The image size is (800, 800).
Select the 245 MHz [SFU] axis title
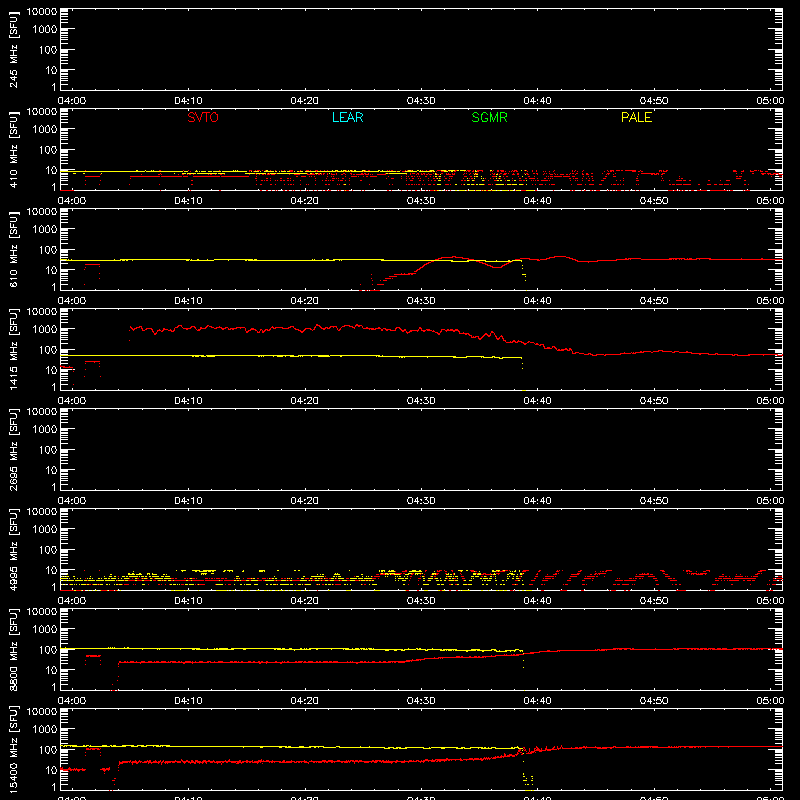13,49
